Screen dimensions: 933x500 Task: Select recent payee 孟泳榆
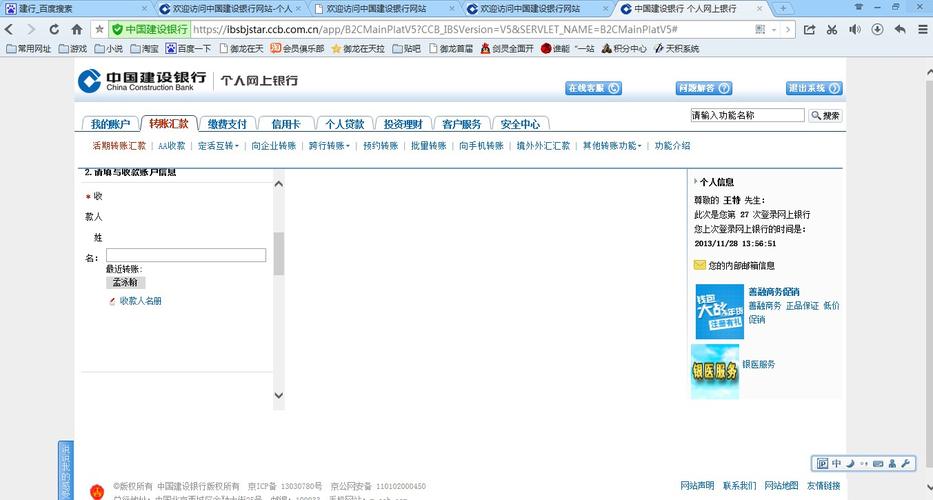(x=125, y=282)
